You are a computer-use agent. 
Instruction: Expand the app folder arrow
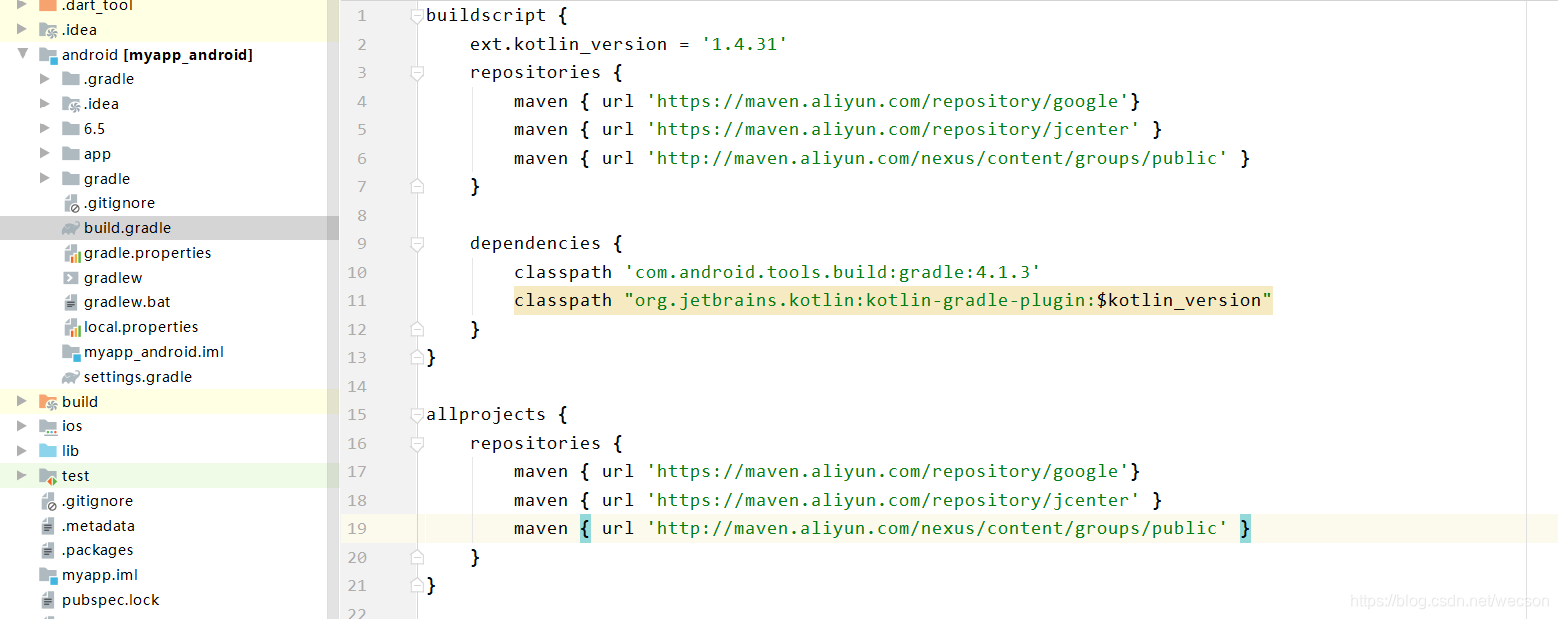pos(45,153)
